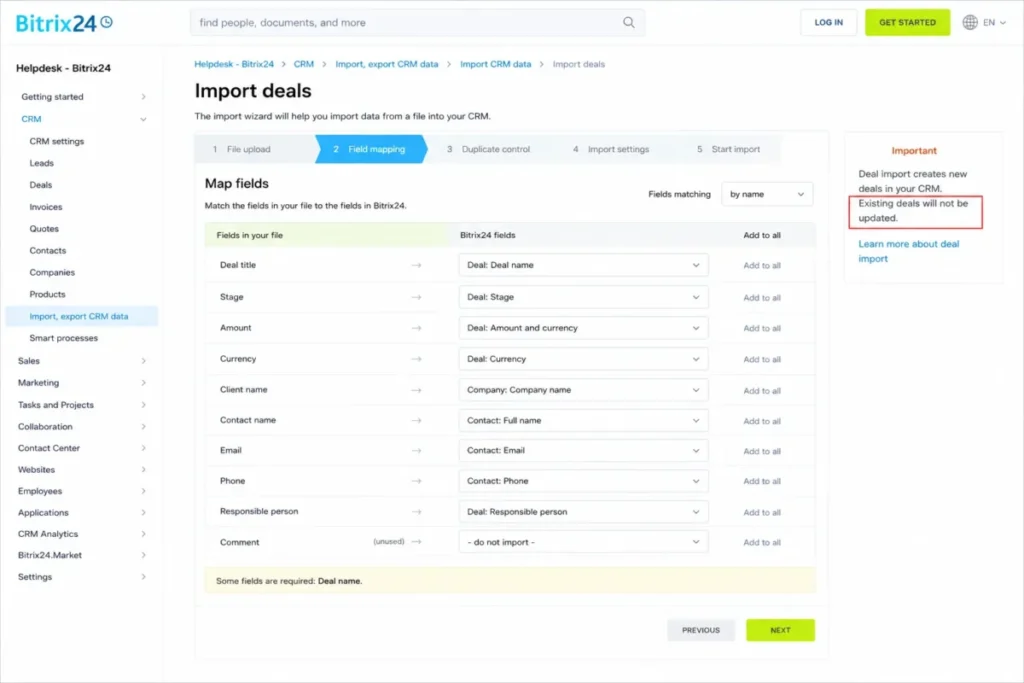Click Helpdesk - Bitrix24 breadcrumb link

234,64
